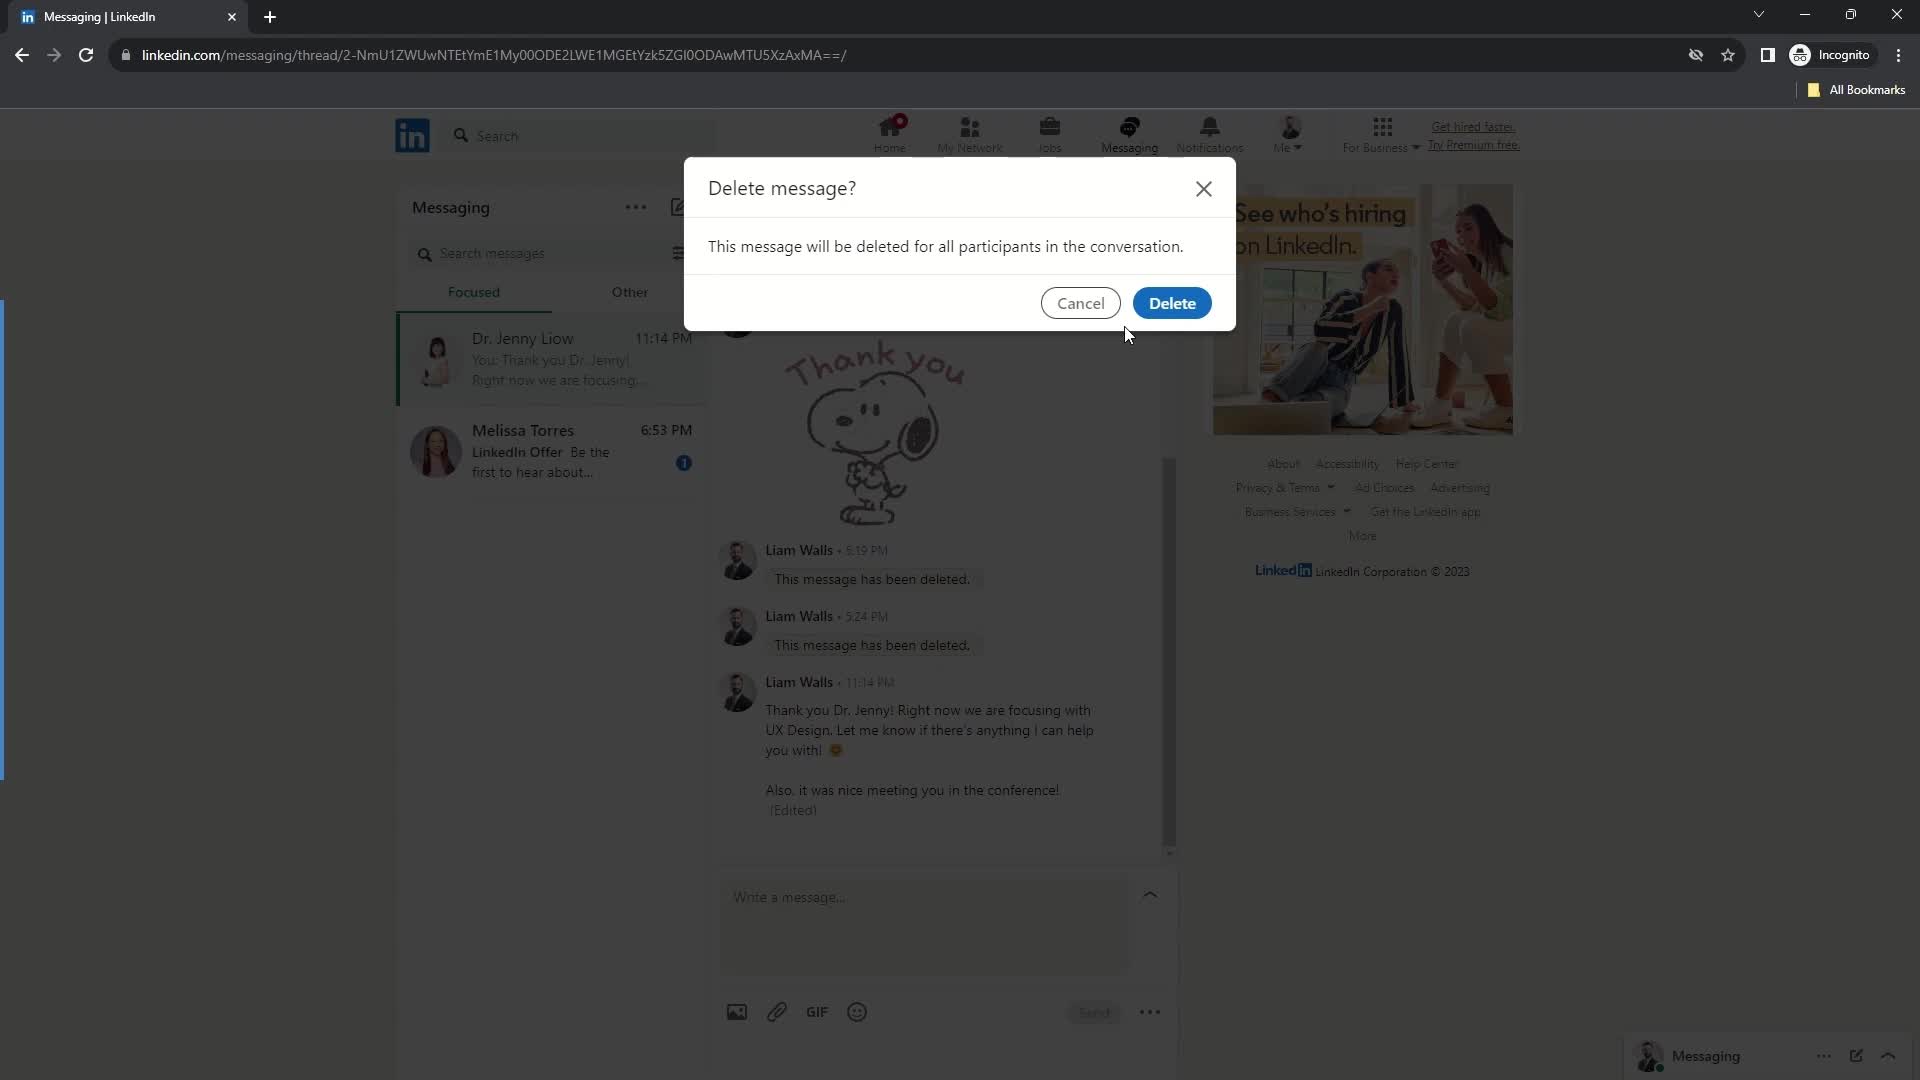Open a new browser tab
This screenshot has width=1920, height=1080.
pyautogui.click(x=270, y=17)
